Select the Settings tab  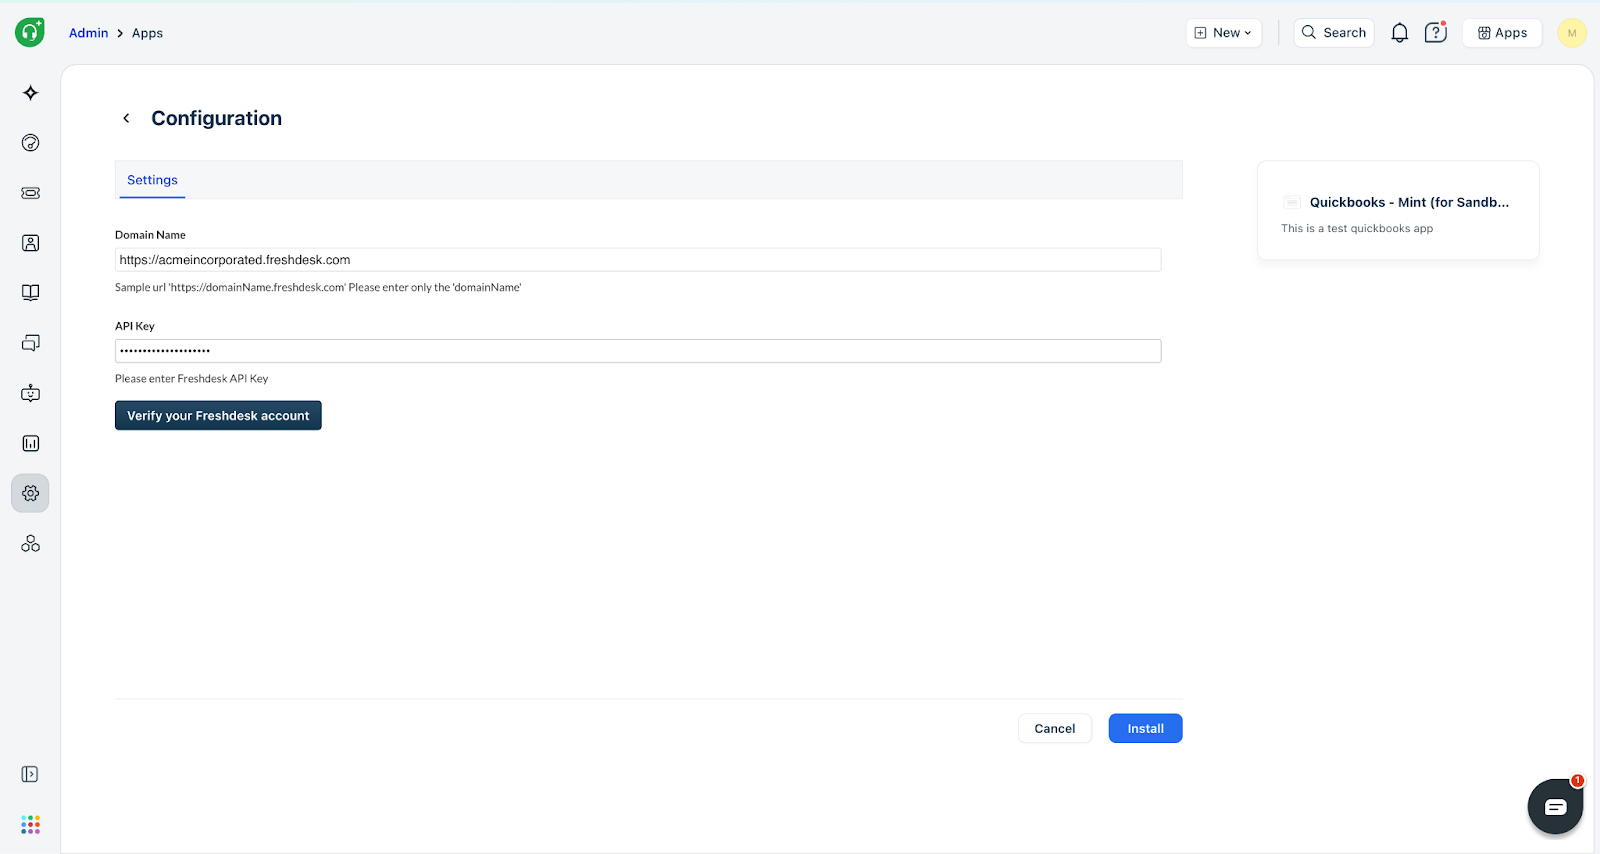coord(152,180)
